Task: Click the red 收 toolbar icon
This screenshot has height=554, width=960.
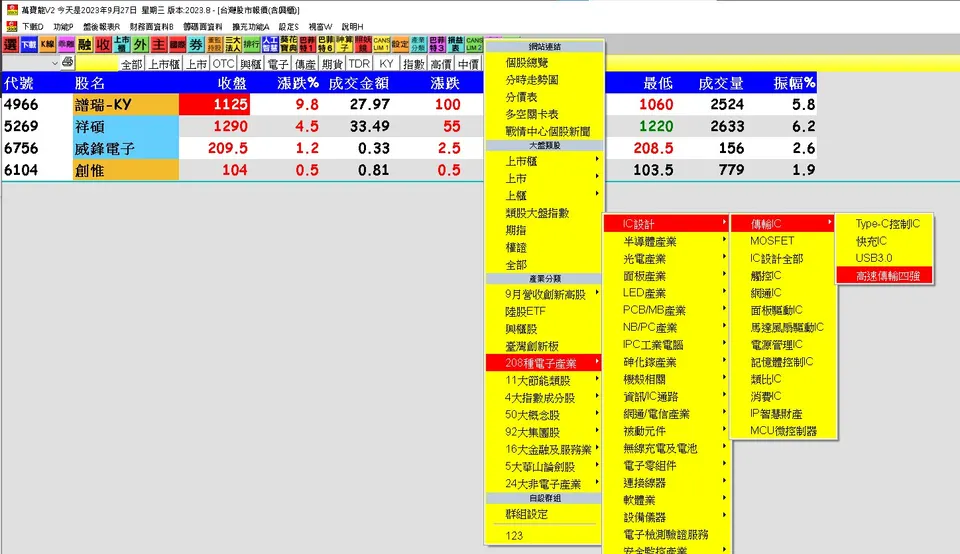Action: (103, 45)
